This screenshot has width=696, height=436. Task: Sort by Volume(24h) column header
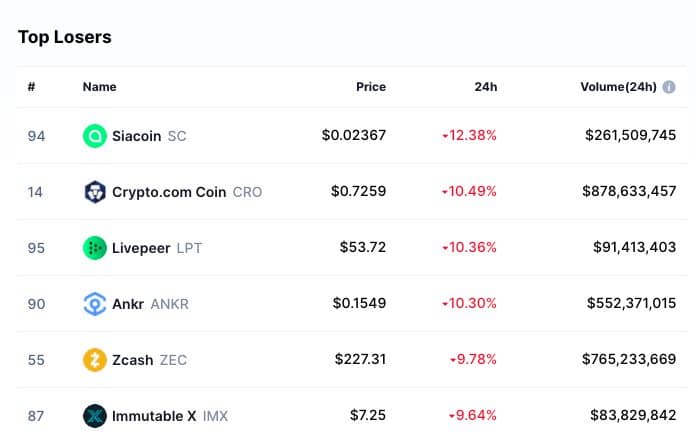[618, 87]
